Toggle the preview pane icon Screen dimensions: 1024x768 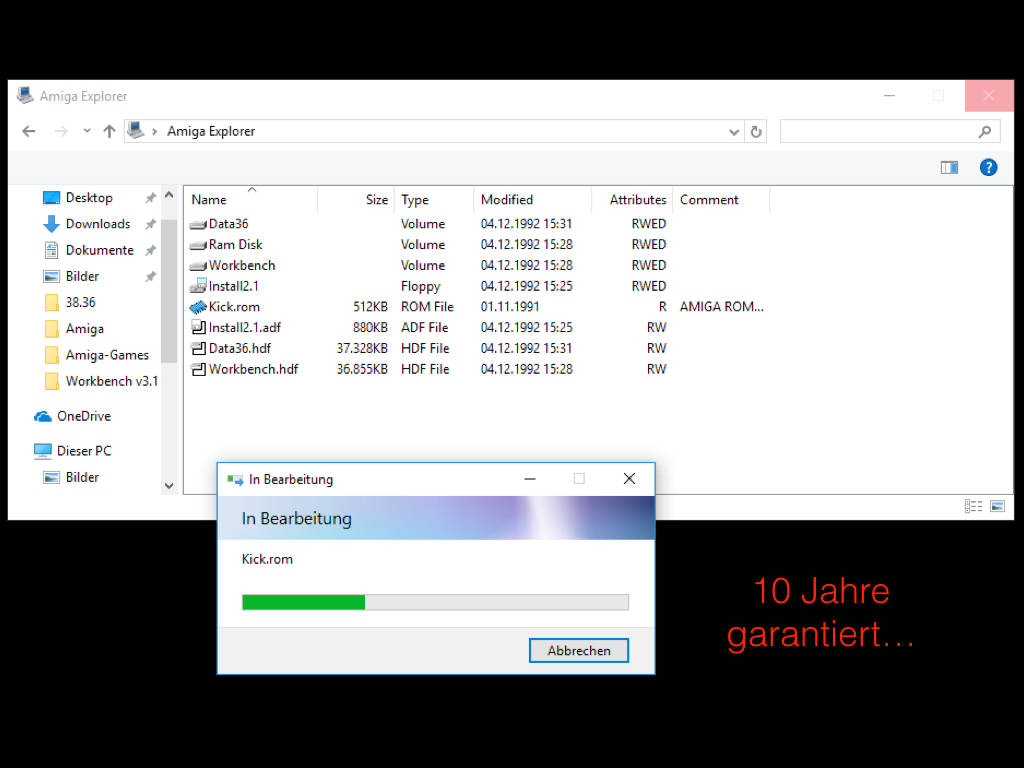pos(949,168)
